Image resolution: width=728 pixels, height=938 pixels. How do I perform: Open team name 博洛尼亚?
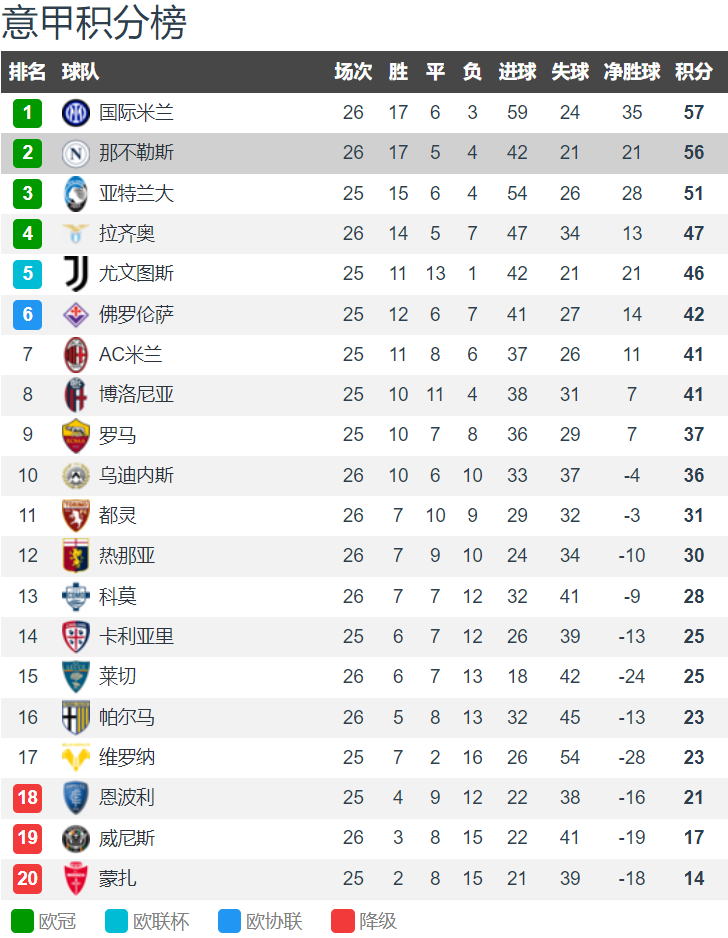136,394
